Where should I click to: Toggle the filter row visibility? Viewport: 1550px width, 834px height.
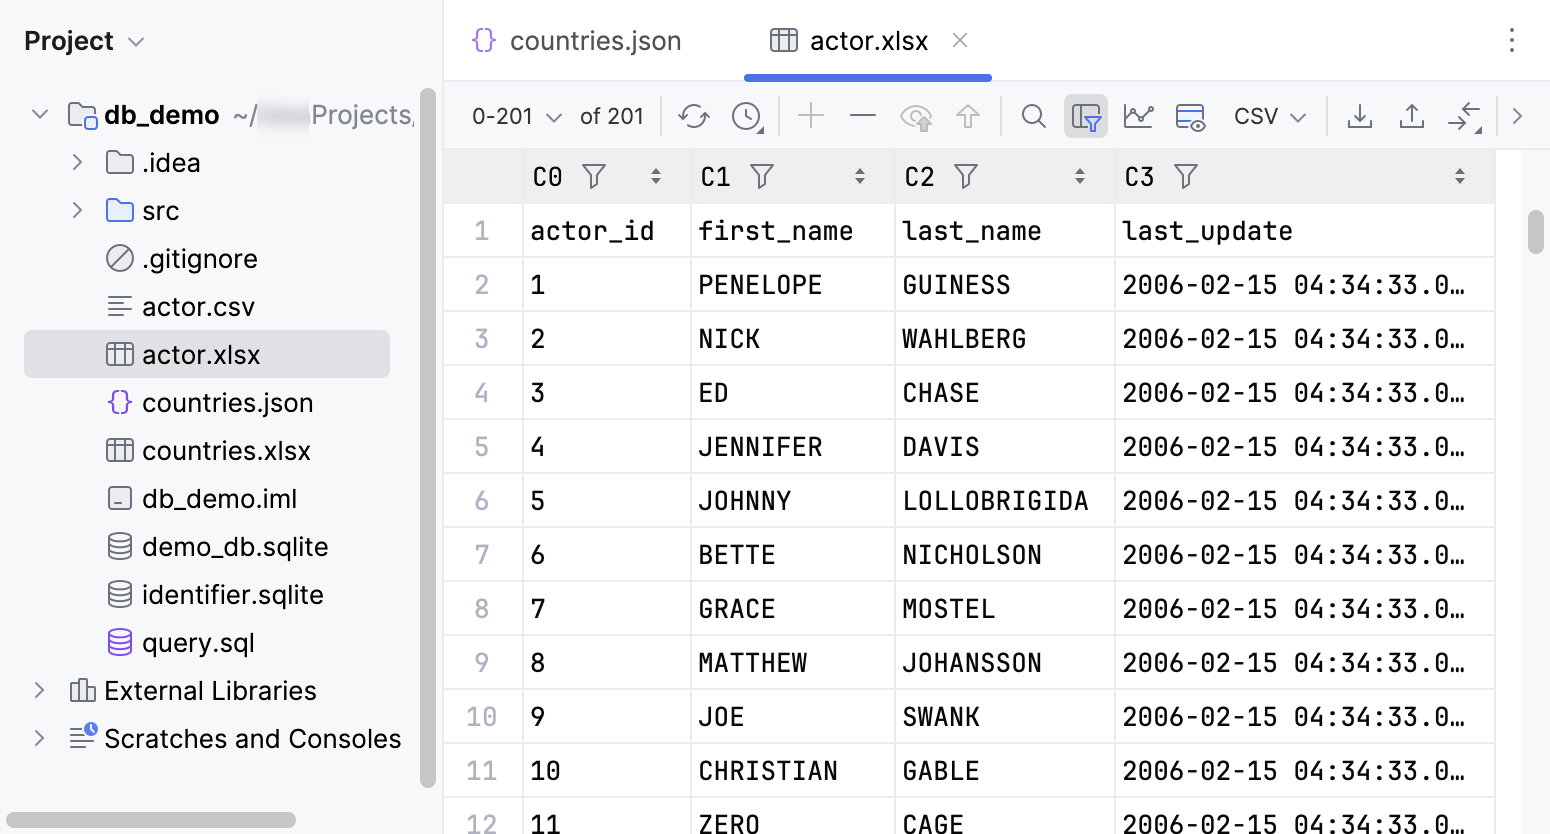pos(1086,116)
